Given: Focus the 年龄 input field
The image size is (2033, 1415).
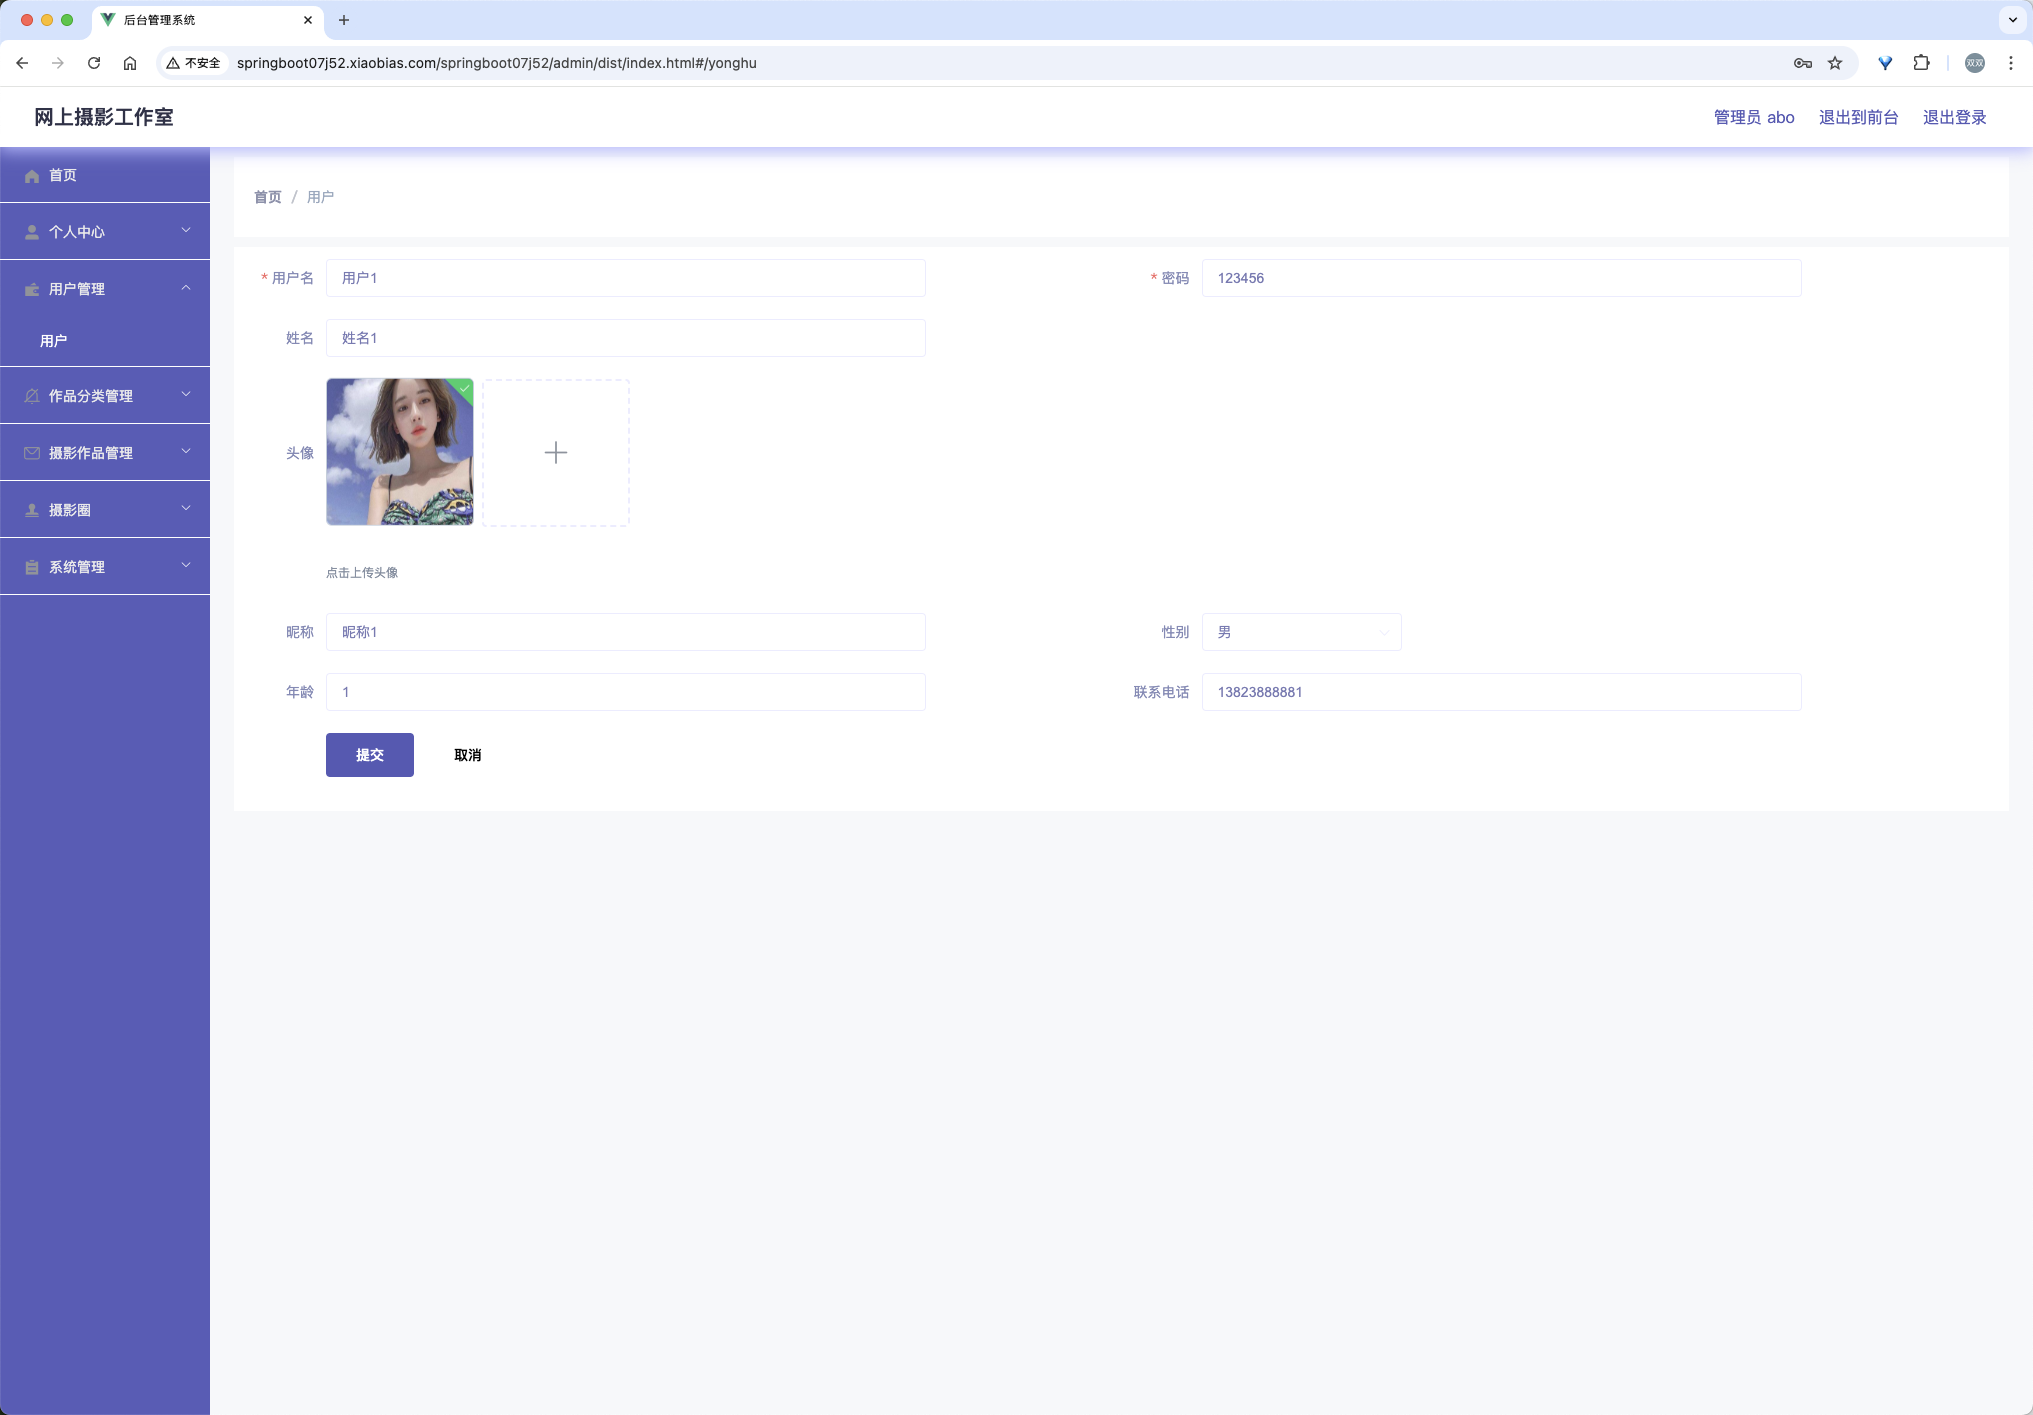Looking at the screenshot, I should [x=625, y=692].
